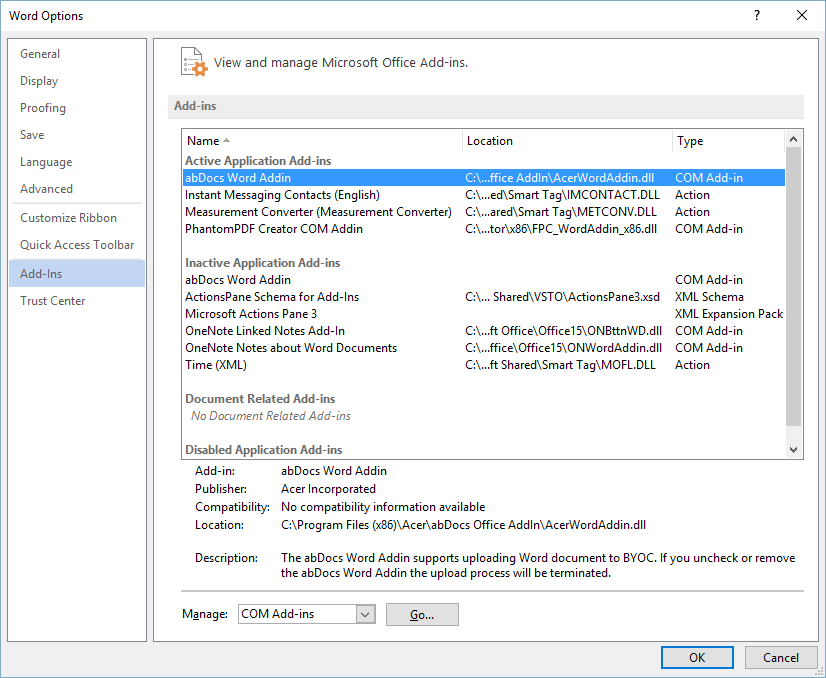Click the Add-ins gear page icon

193,62
